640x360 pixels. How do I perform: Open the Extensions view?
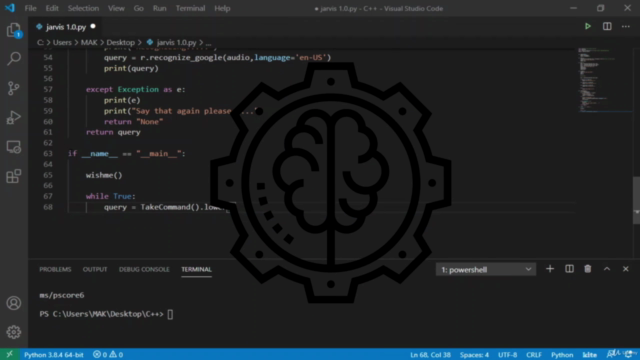tap(13, 176)
